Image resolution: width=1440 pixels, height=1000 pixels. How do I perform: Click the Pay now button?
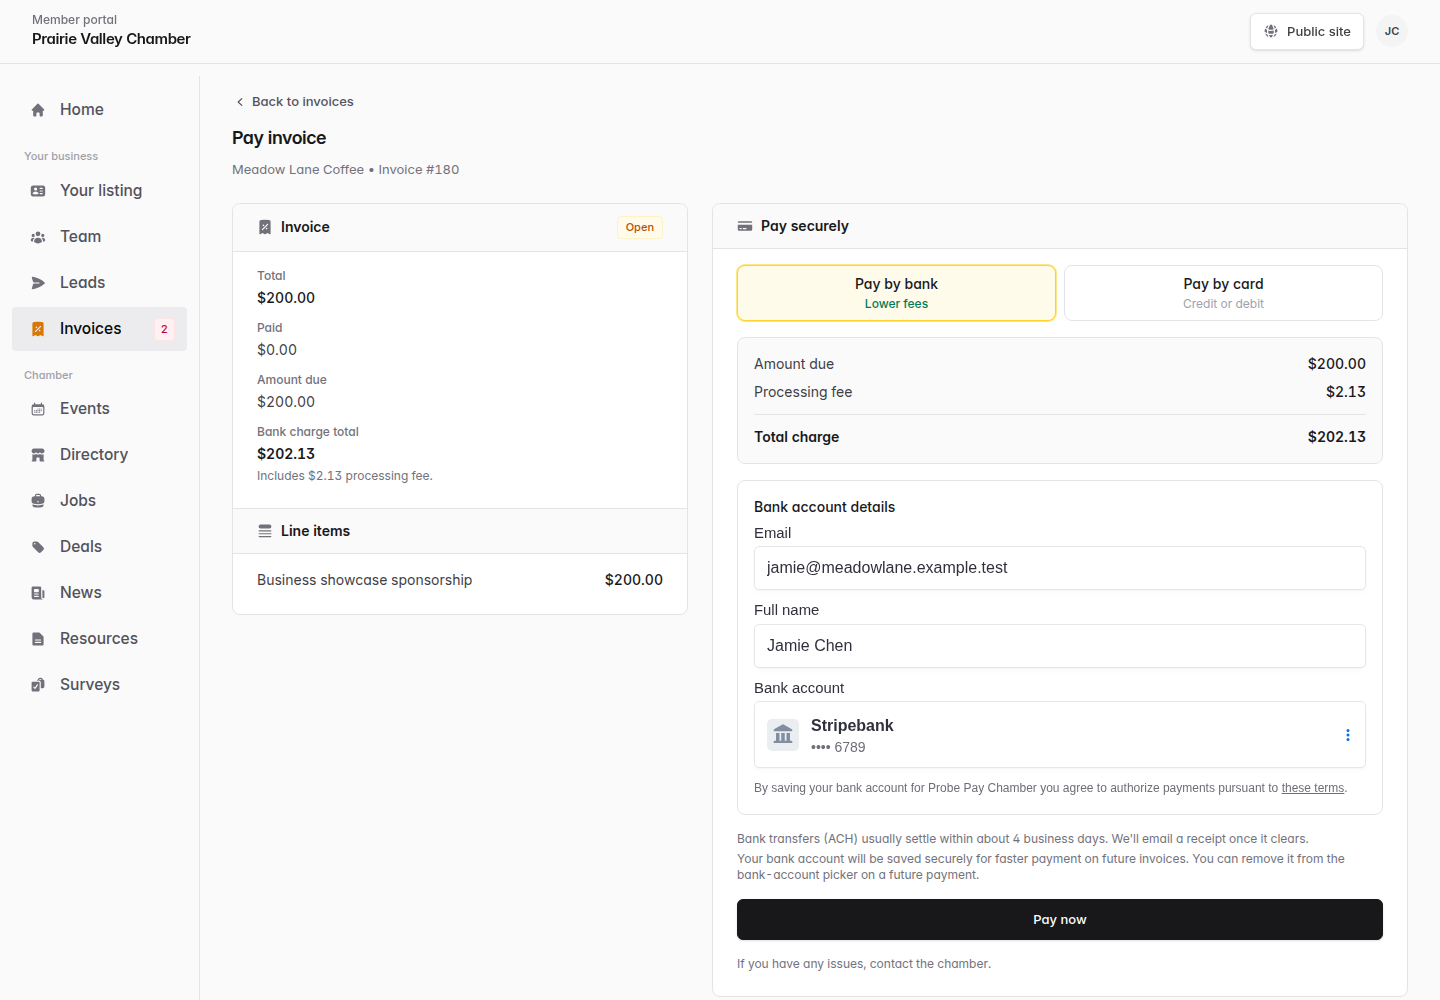(1060, 919)
